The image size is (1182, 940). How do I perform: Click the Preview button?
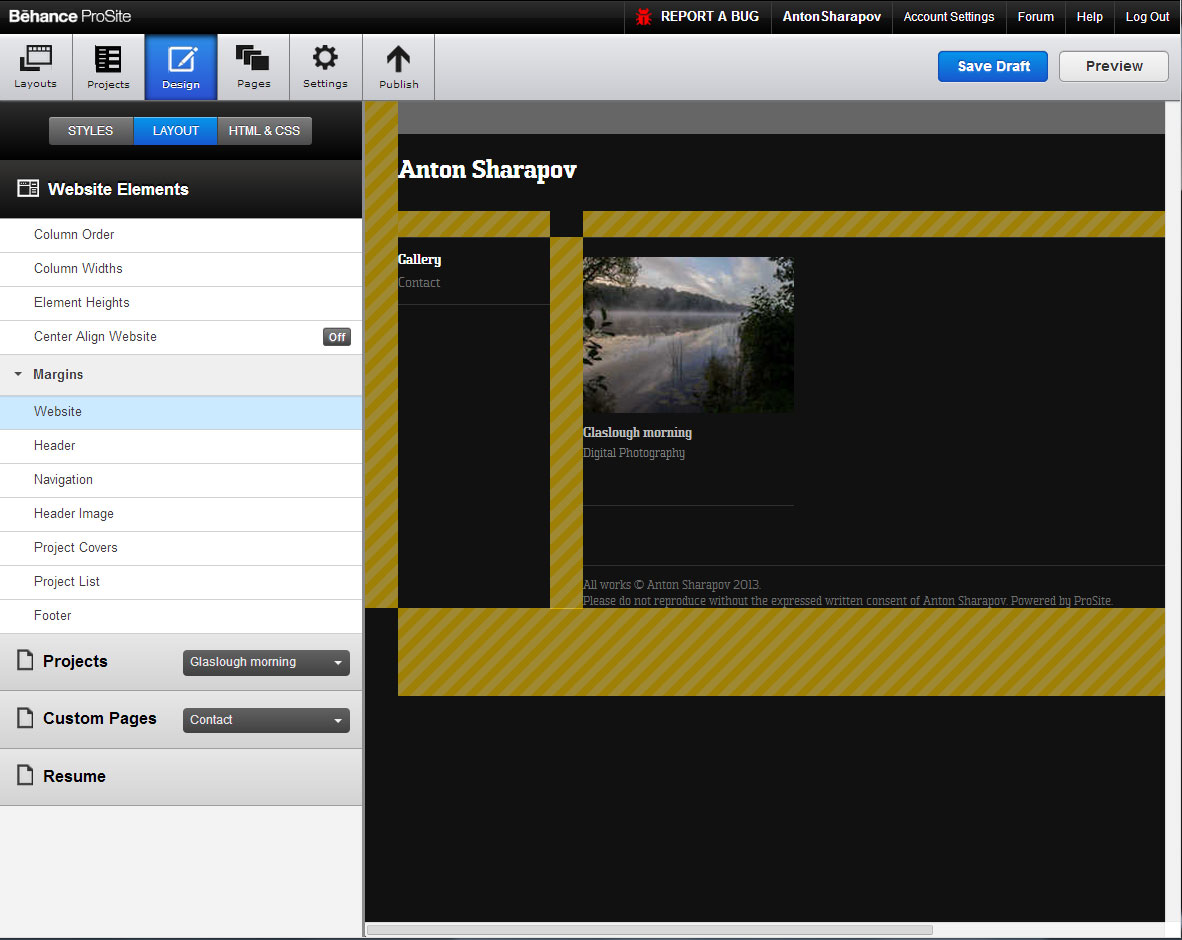click(1113, 66)
